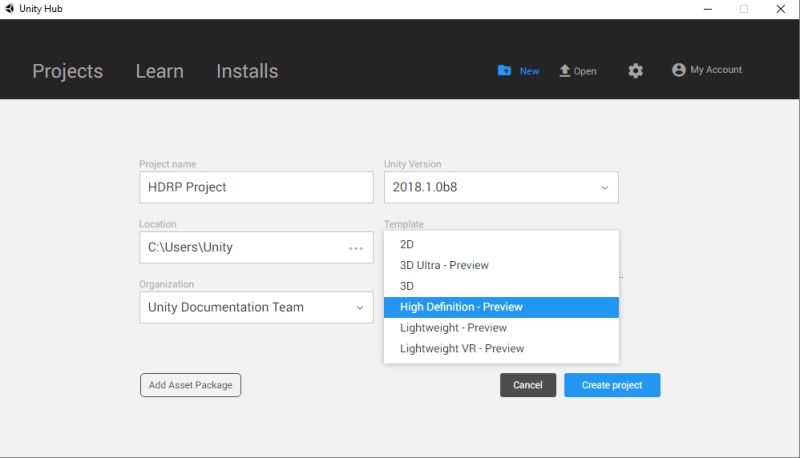Screen dimensions: 800x458
Task: Click the My Account avatar icon
Action: pyautogui.click(x=679, y=70)
